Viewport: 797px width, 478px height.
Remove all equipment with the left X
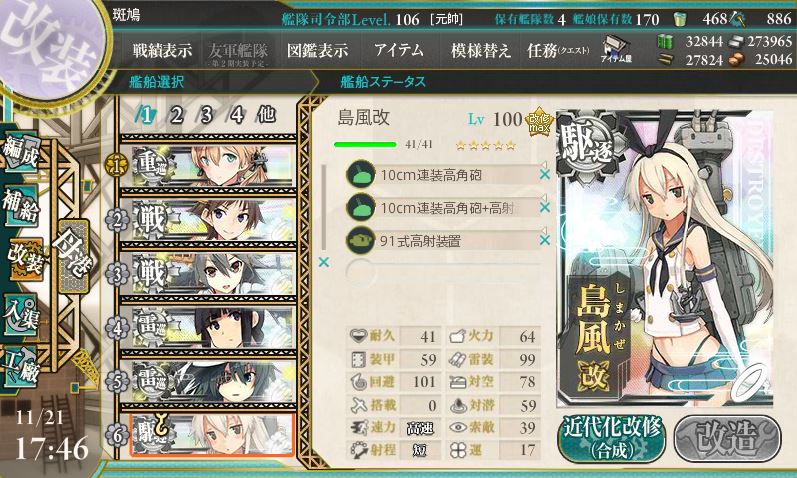coord(323,262)
